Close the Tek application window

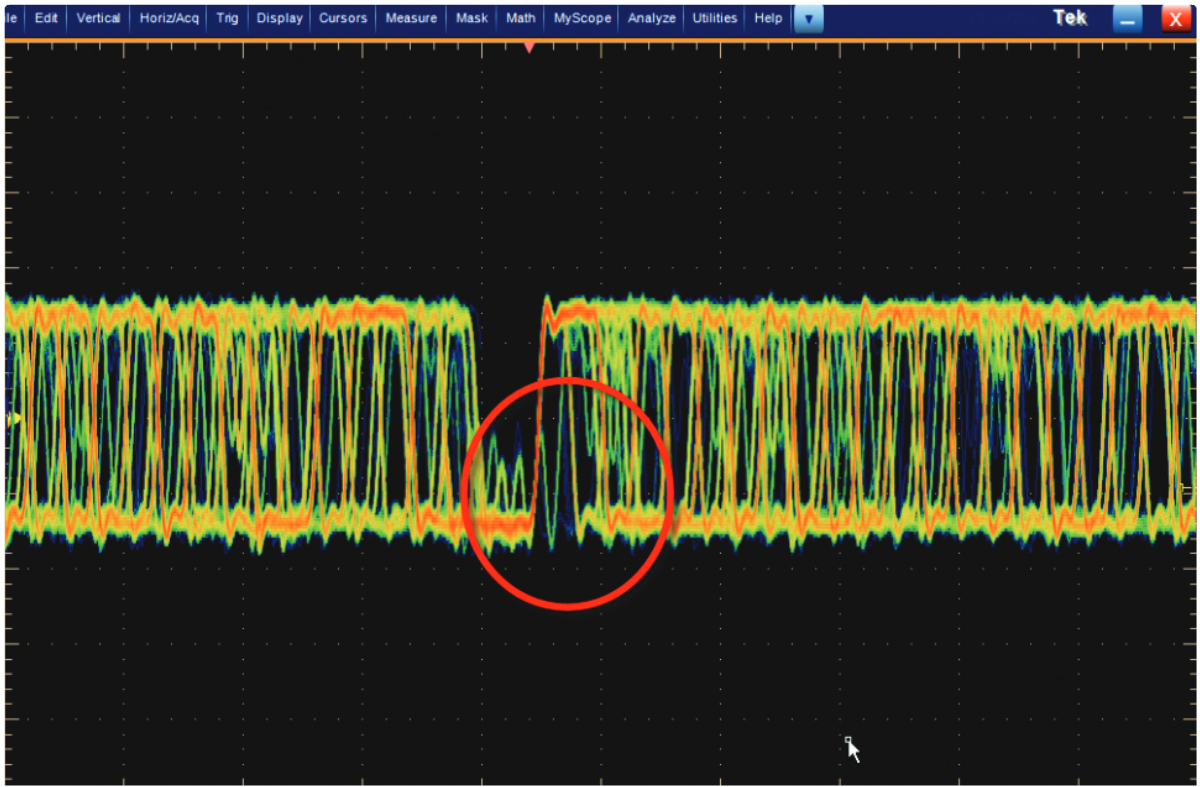(x=1175, y=19)
